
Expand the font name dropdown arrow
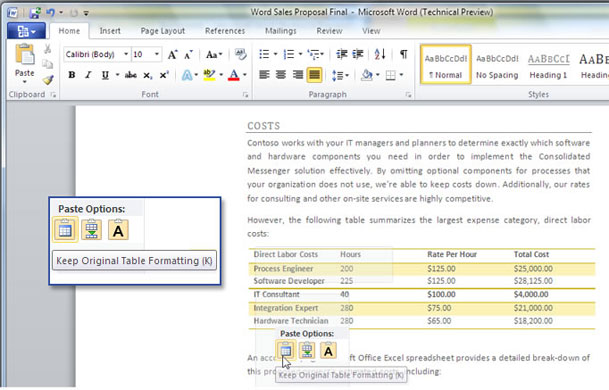point(126,54)
